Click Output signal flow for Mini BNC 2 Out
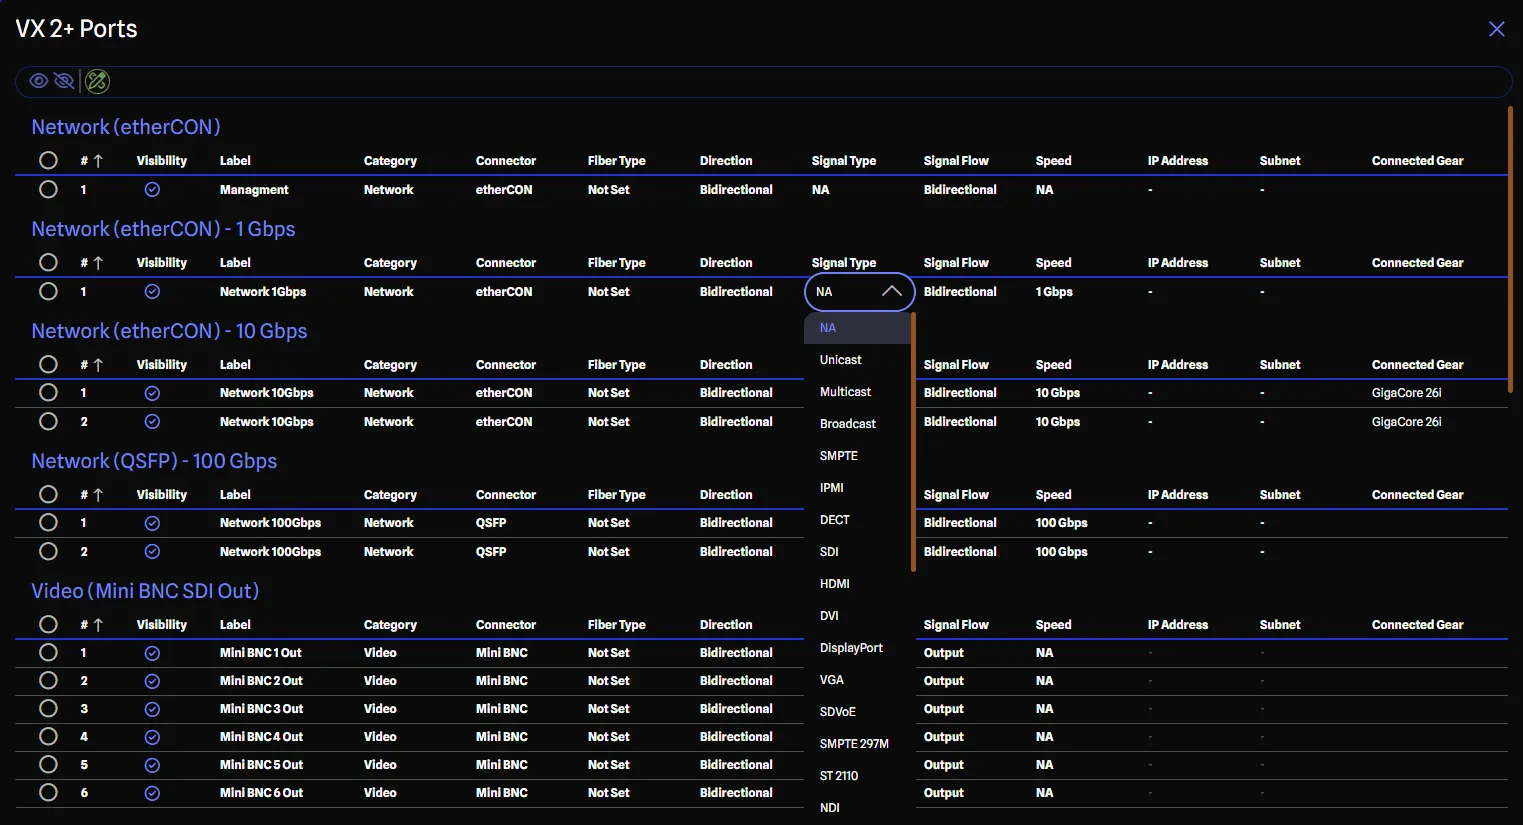Viewport: 1523px width, 825px height. pos(943,681)
